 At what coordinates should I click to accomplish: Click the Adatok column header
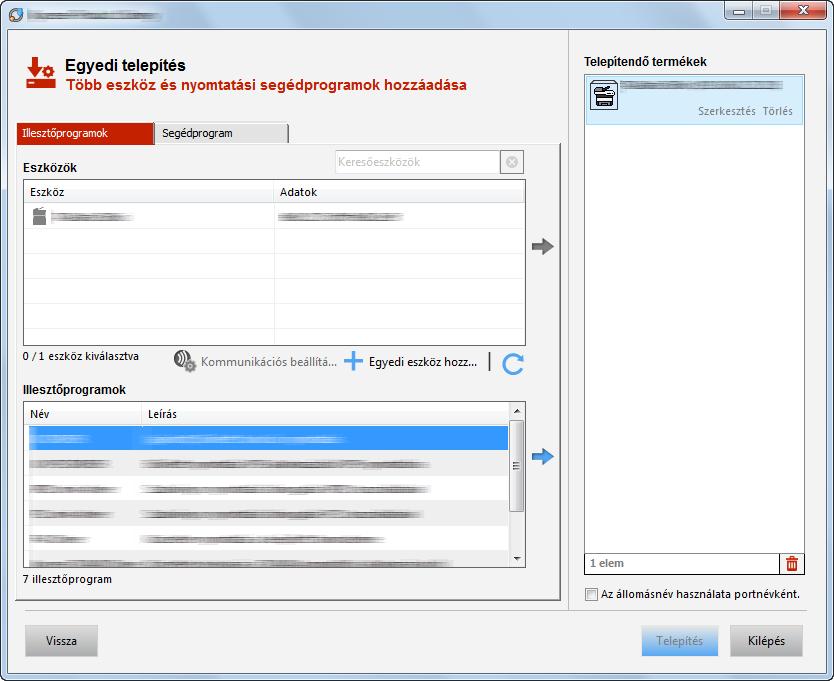[399, 192]
